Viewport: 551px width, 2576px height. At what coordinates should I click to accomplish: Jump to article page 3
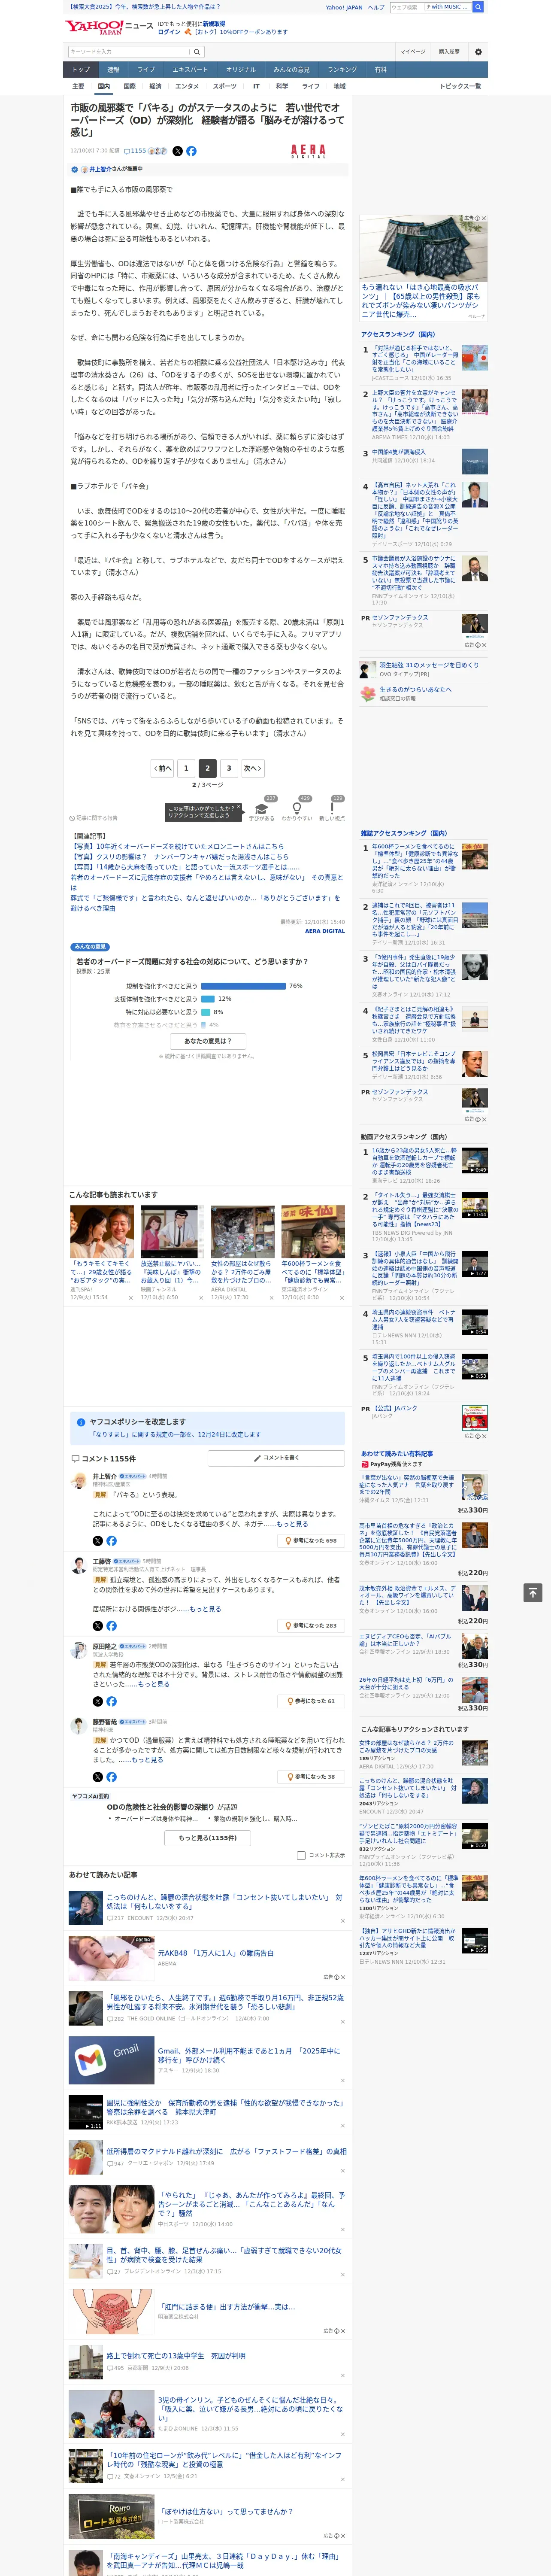(x=229, y=768)
